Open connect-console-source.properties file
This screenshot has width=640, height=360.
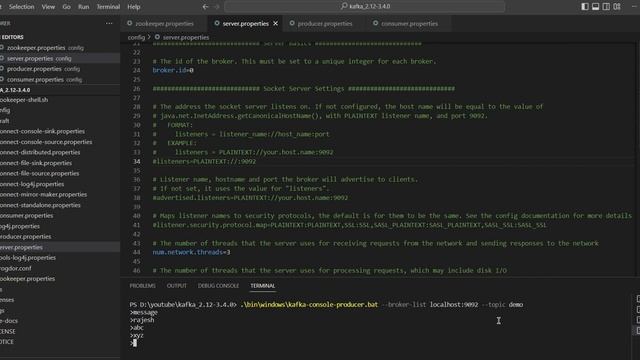coord(60,142)
